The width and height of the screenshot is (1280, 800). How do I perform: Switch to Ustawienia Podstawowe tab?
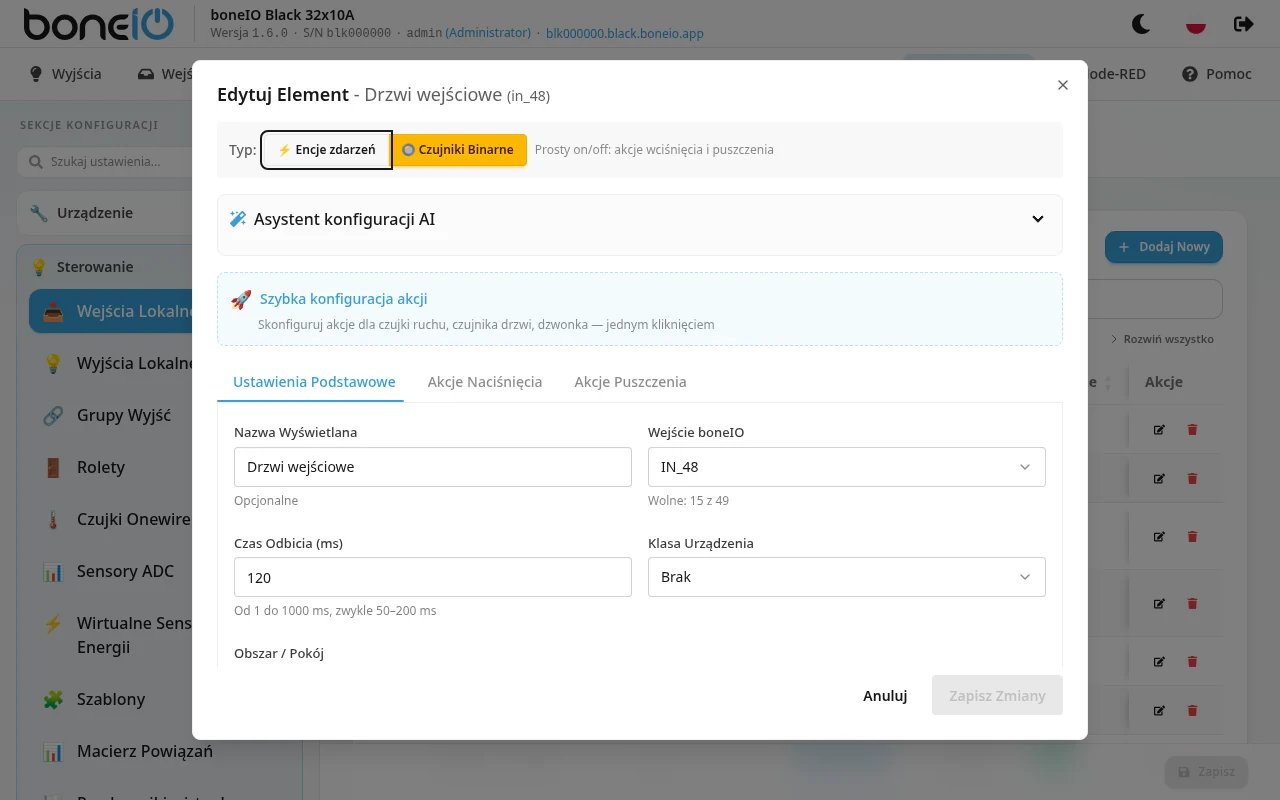tap(314, 382)
